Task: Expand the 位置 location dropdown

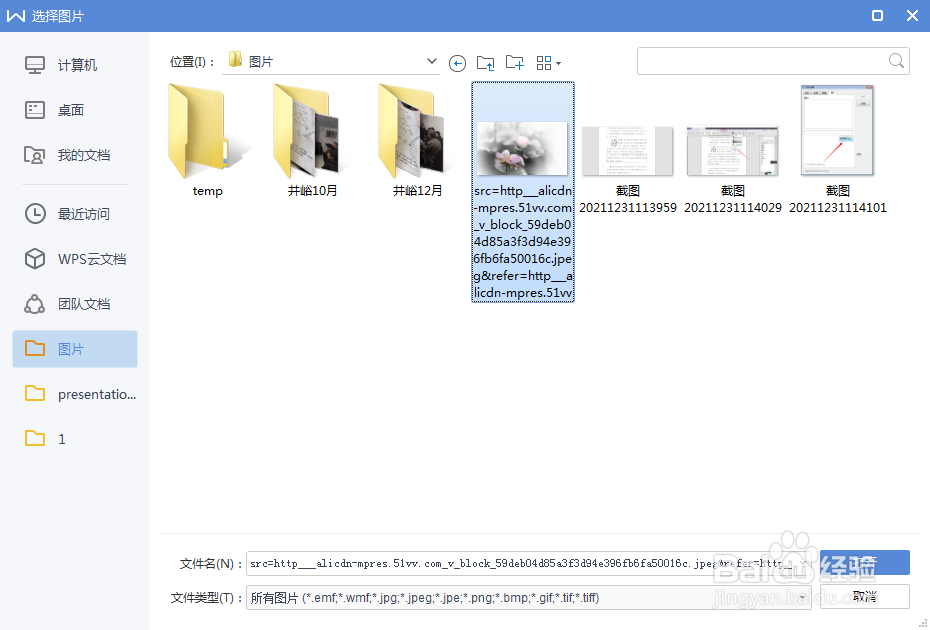Action: [x=431, y=60]
